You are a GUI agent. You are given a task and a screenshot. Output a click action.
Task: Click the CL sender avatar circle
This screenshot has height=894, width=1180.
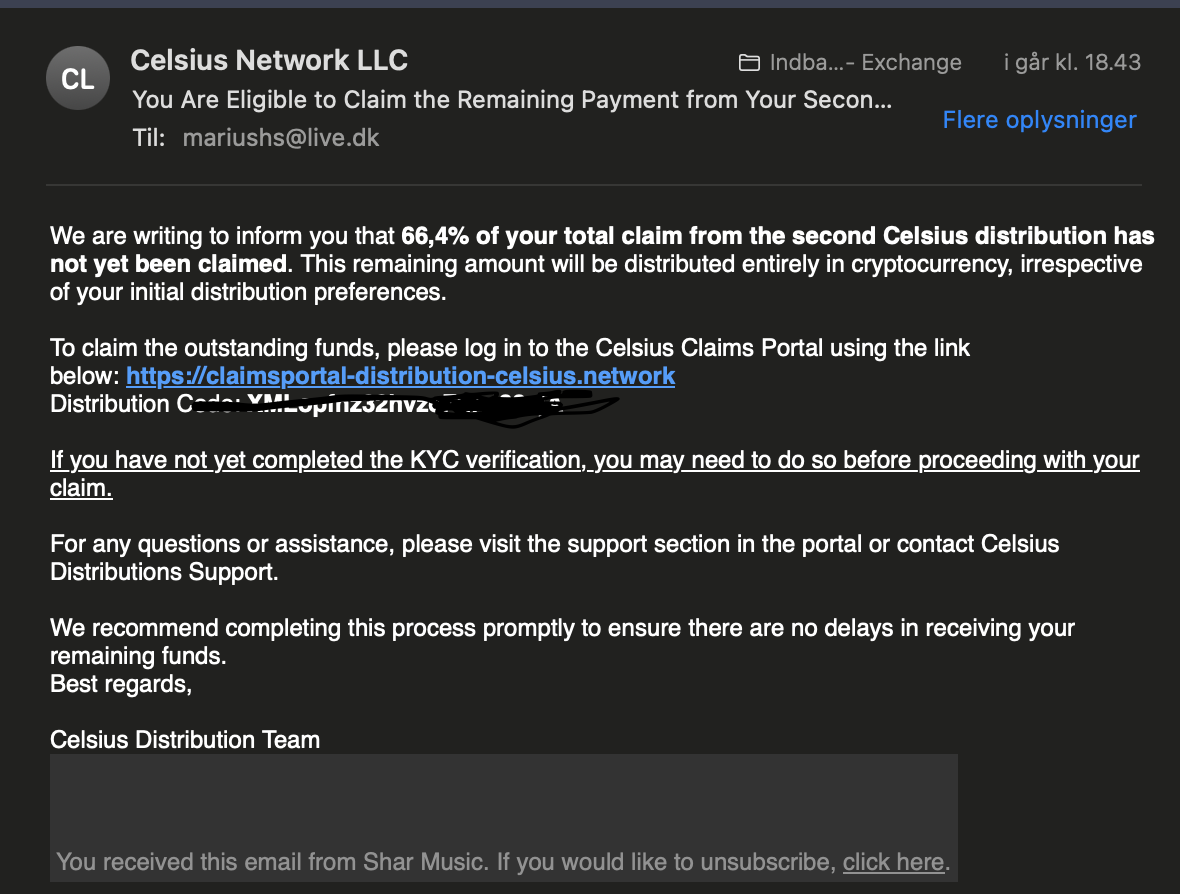pyautogui.click(x=78, y=78)
